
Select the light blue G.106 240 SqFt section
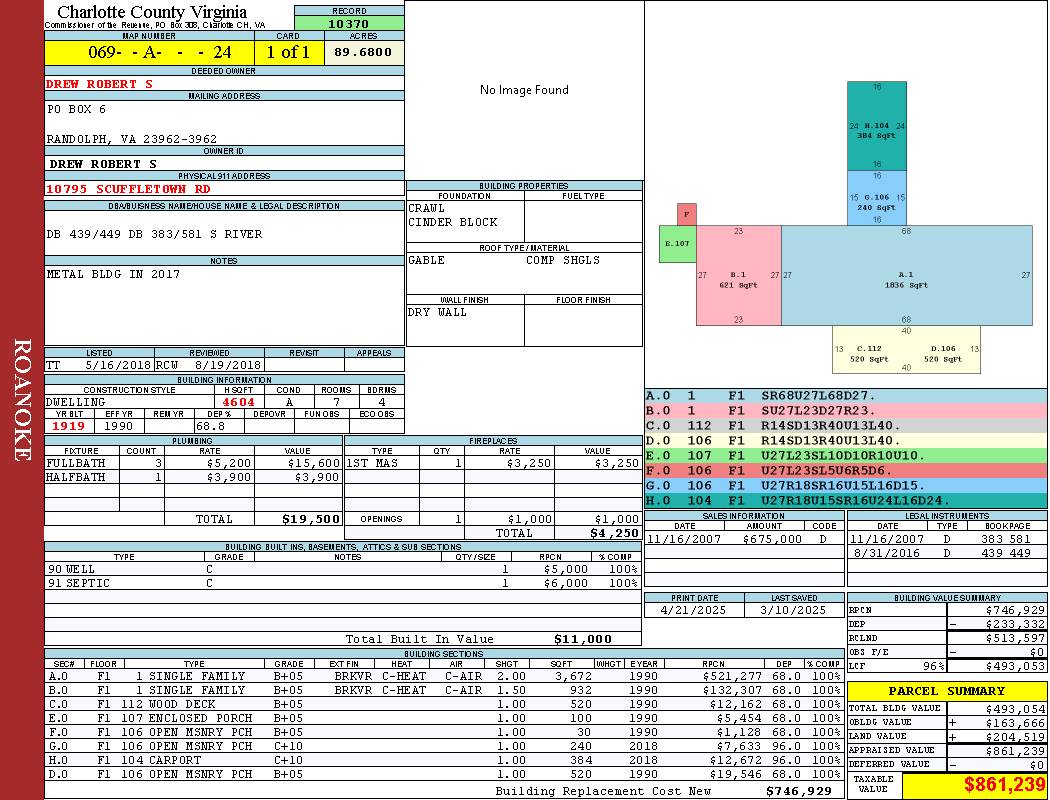coord(877,198)
